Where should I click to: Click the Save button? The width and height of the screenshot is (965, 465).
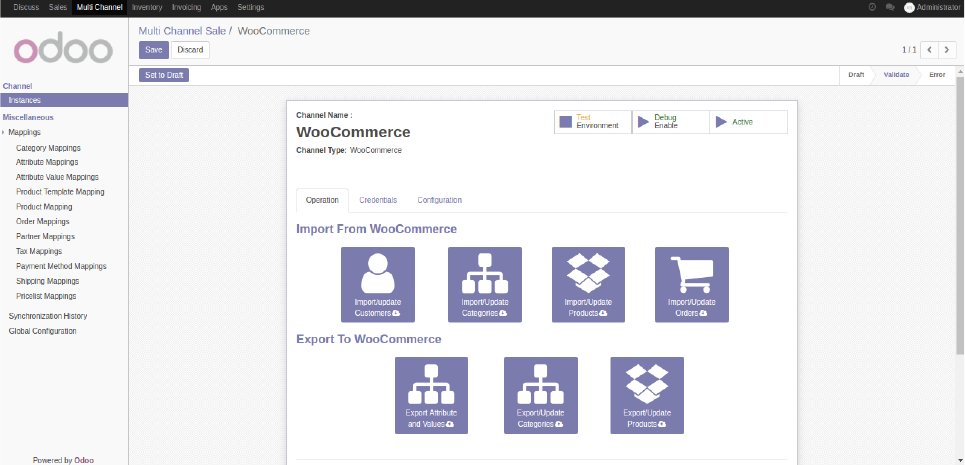point(154,50)
